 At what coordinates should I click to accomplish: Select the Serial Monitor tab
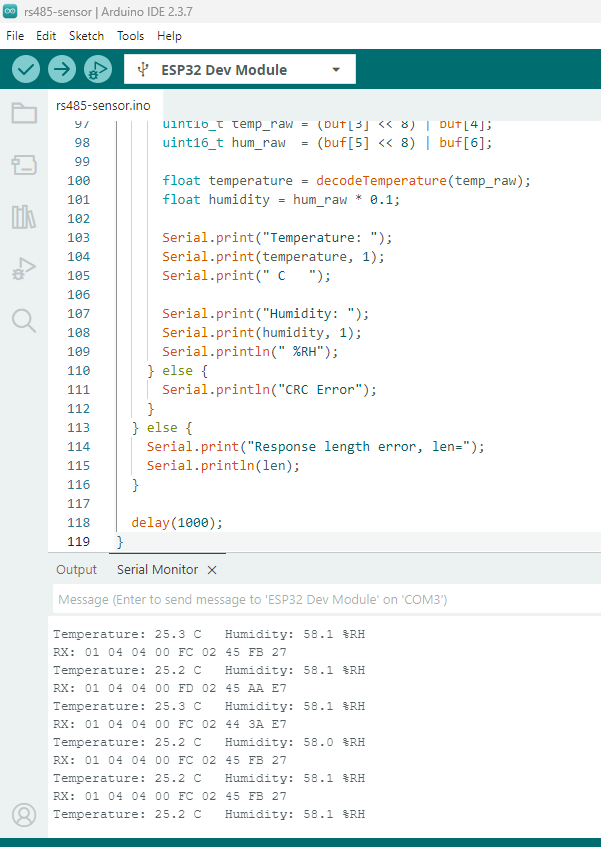click(157, 569)
